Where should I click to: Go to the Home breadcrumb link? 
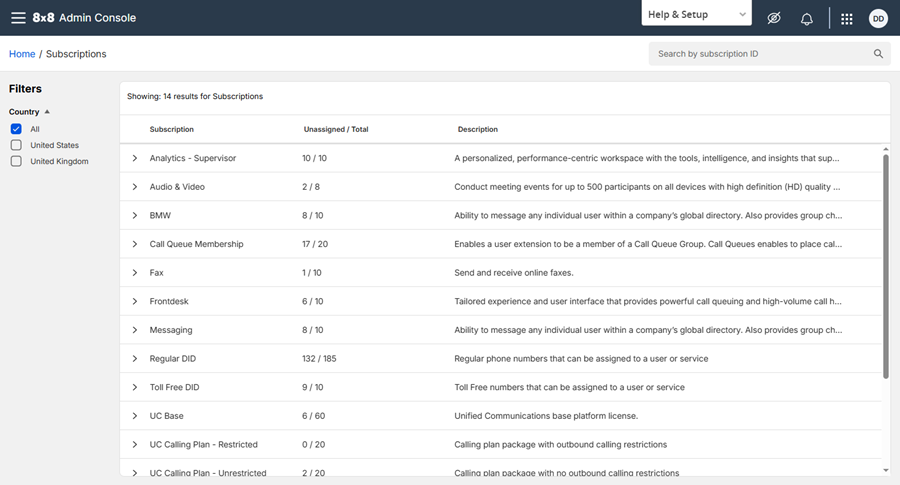(x=22, y=54)
